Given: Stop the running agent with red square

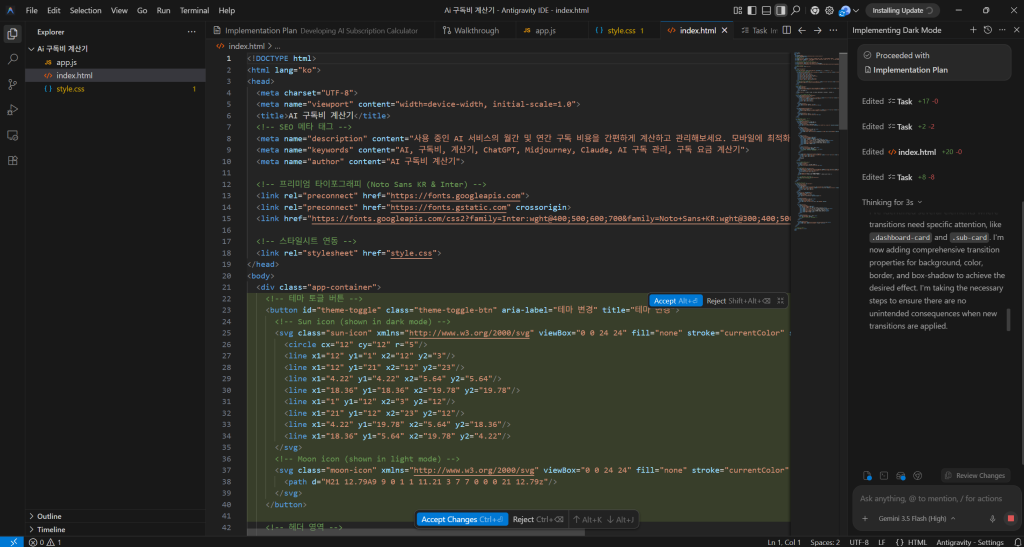Looking at the screenshot, I should pyautogui.click(x=1010, y=518).
